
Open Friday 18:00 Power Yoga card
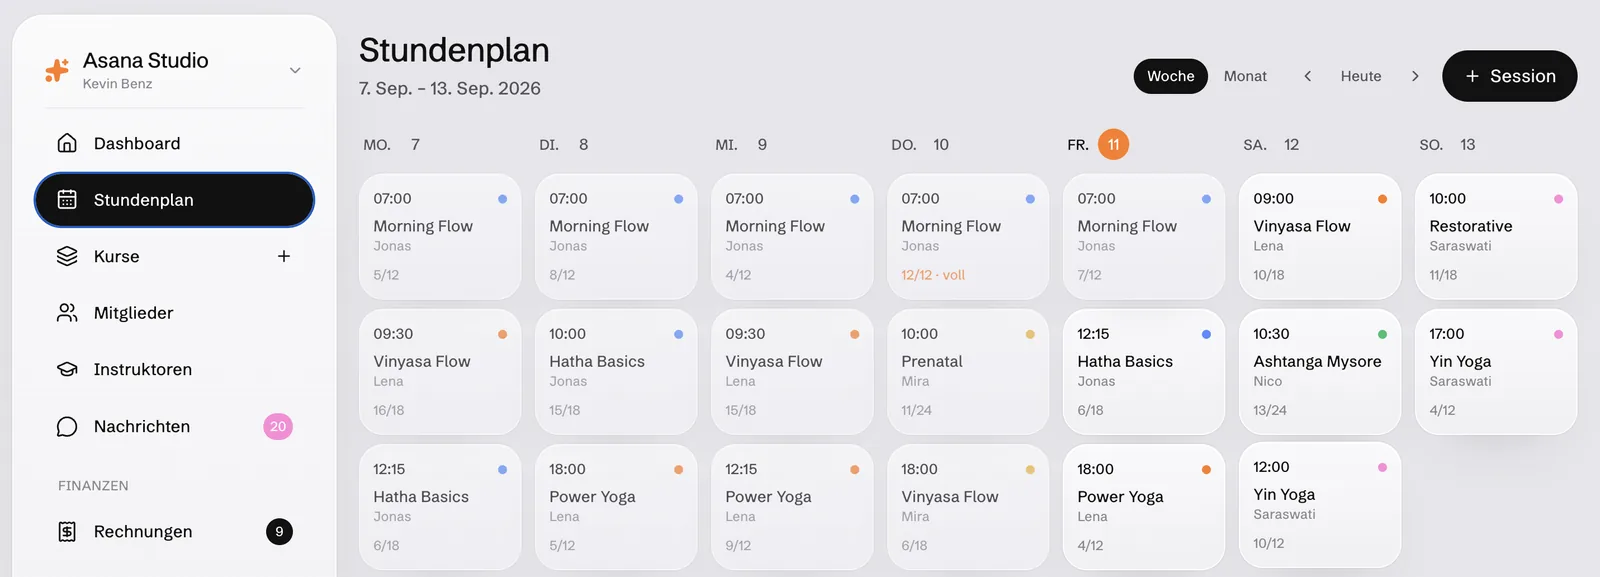tap(1144, 507)
